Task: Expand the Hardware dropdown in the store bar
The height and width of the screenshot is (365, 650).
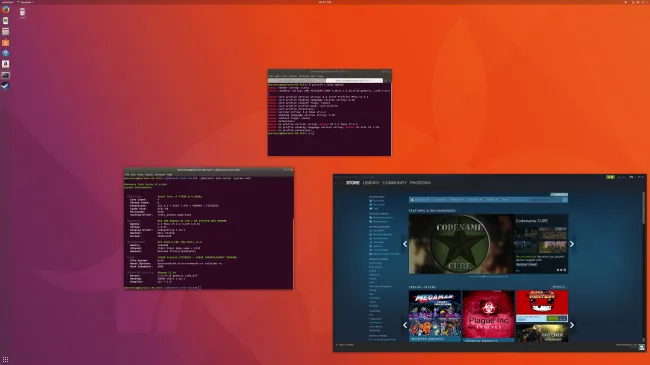Action: (x=474, y=200)
